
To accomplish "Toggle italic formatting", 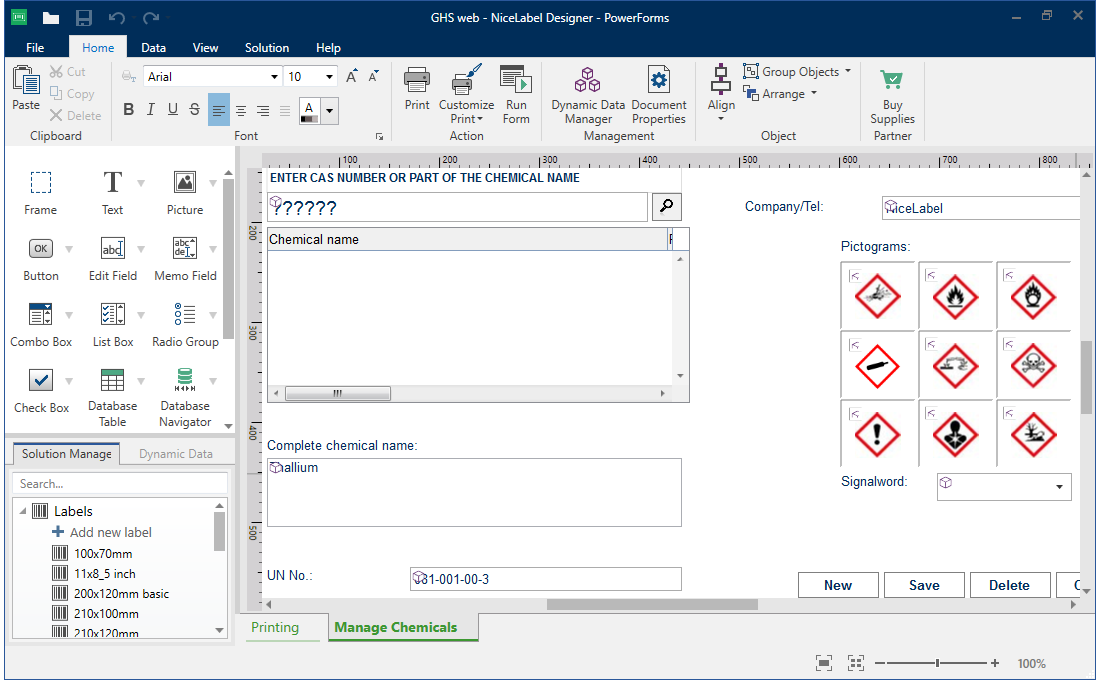I will pos(150,109).
